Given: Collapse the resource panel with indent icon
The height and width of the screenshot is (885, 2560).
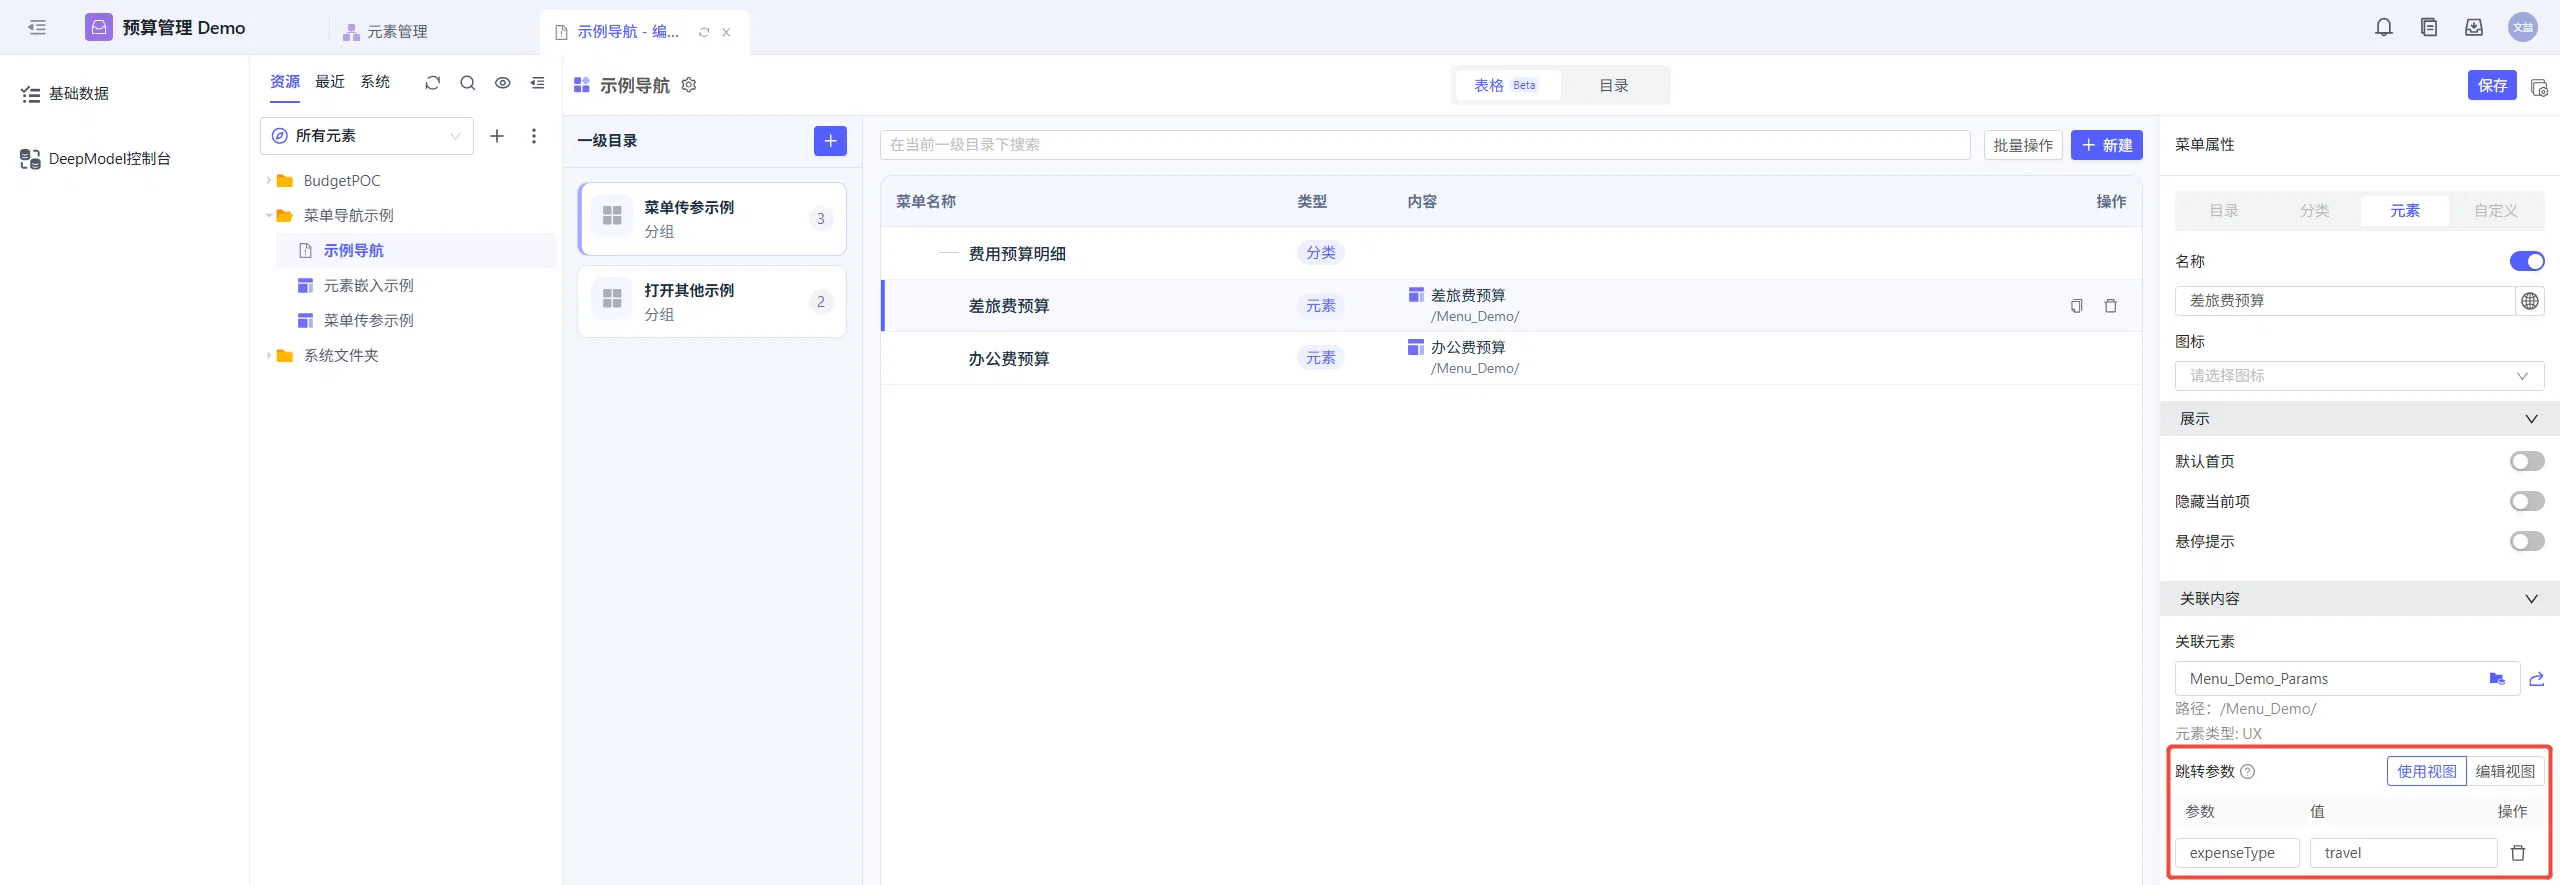Looking at the screenshot, I should [537, 83].
